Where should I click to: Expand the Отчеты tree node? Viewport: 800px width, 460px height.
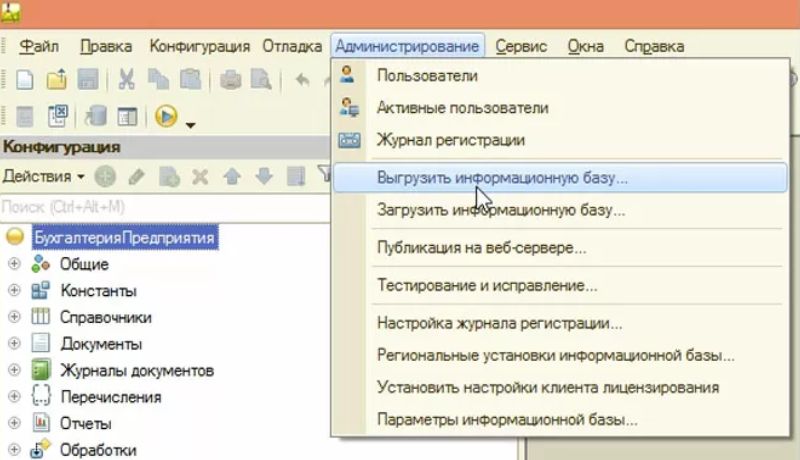[14, 423]
